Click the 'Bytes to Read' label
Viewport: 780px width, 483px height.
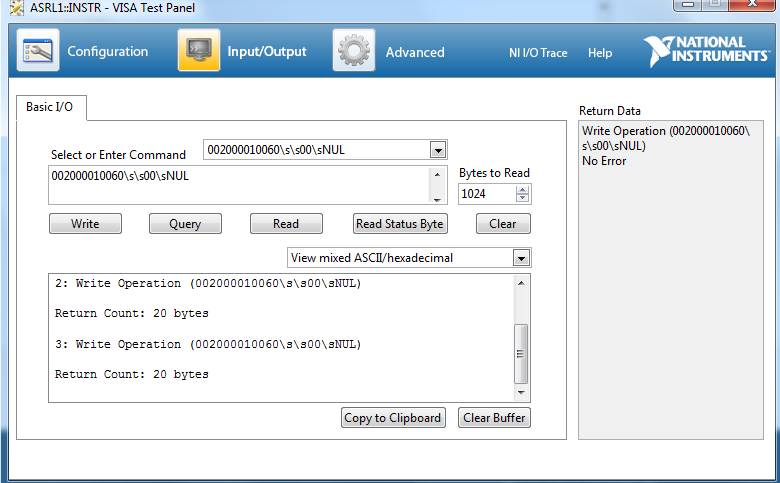click(494, 173)
